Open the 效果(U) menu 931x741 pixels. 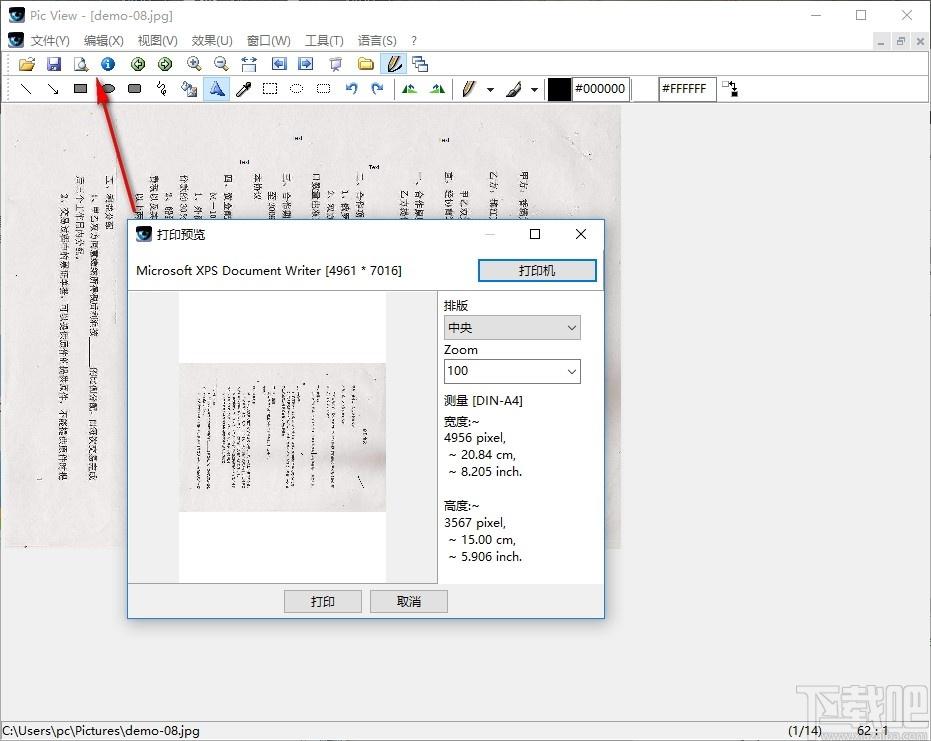click(x=212, y=40)
